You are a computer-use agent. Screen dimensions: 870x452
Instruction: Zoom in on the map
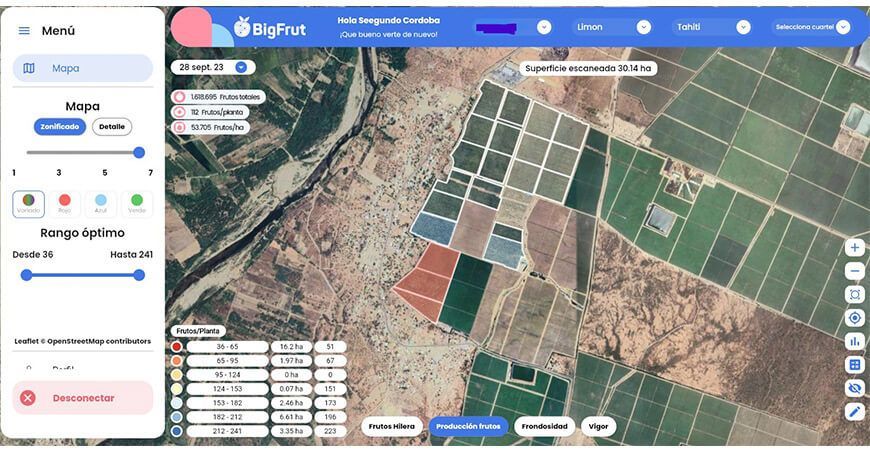(x=854, y=248)
